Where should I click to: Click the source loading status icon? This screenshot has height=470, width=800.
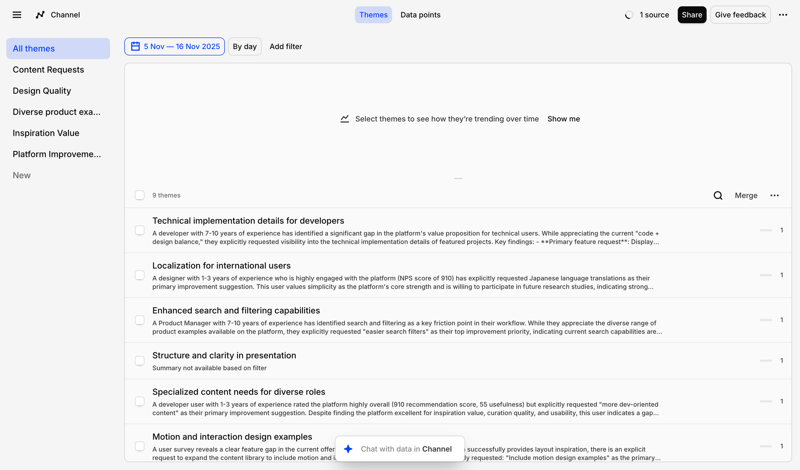pyautogui.click(x=628, y=15)
